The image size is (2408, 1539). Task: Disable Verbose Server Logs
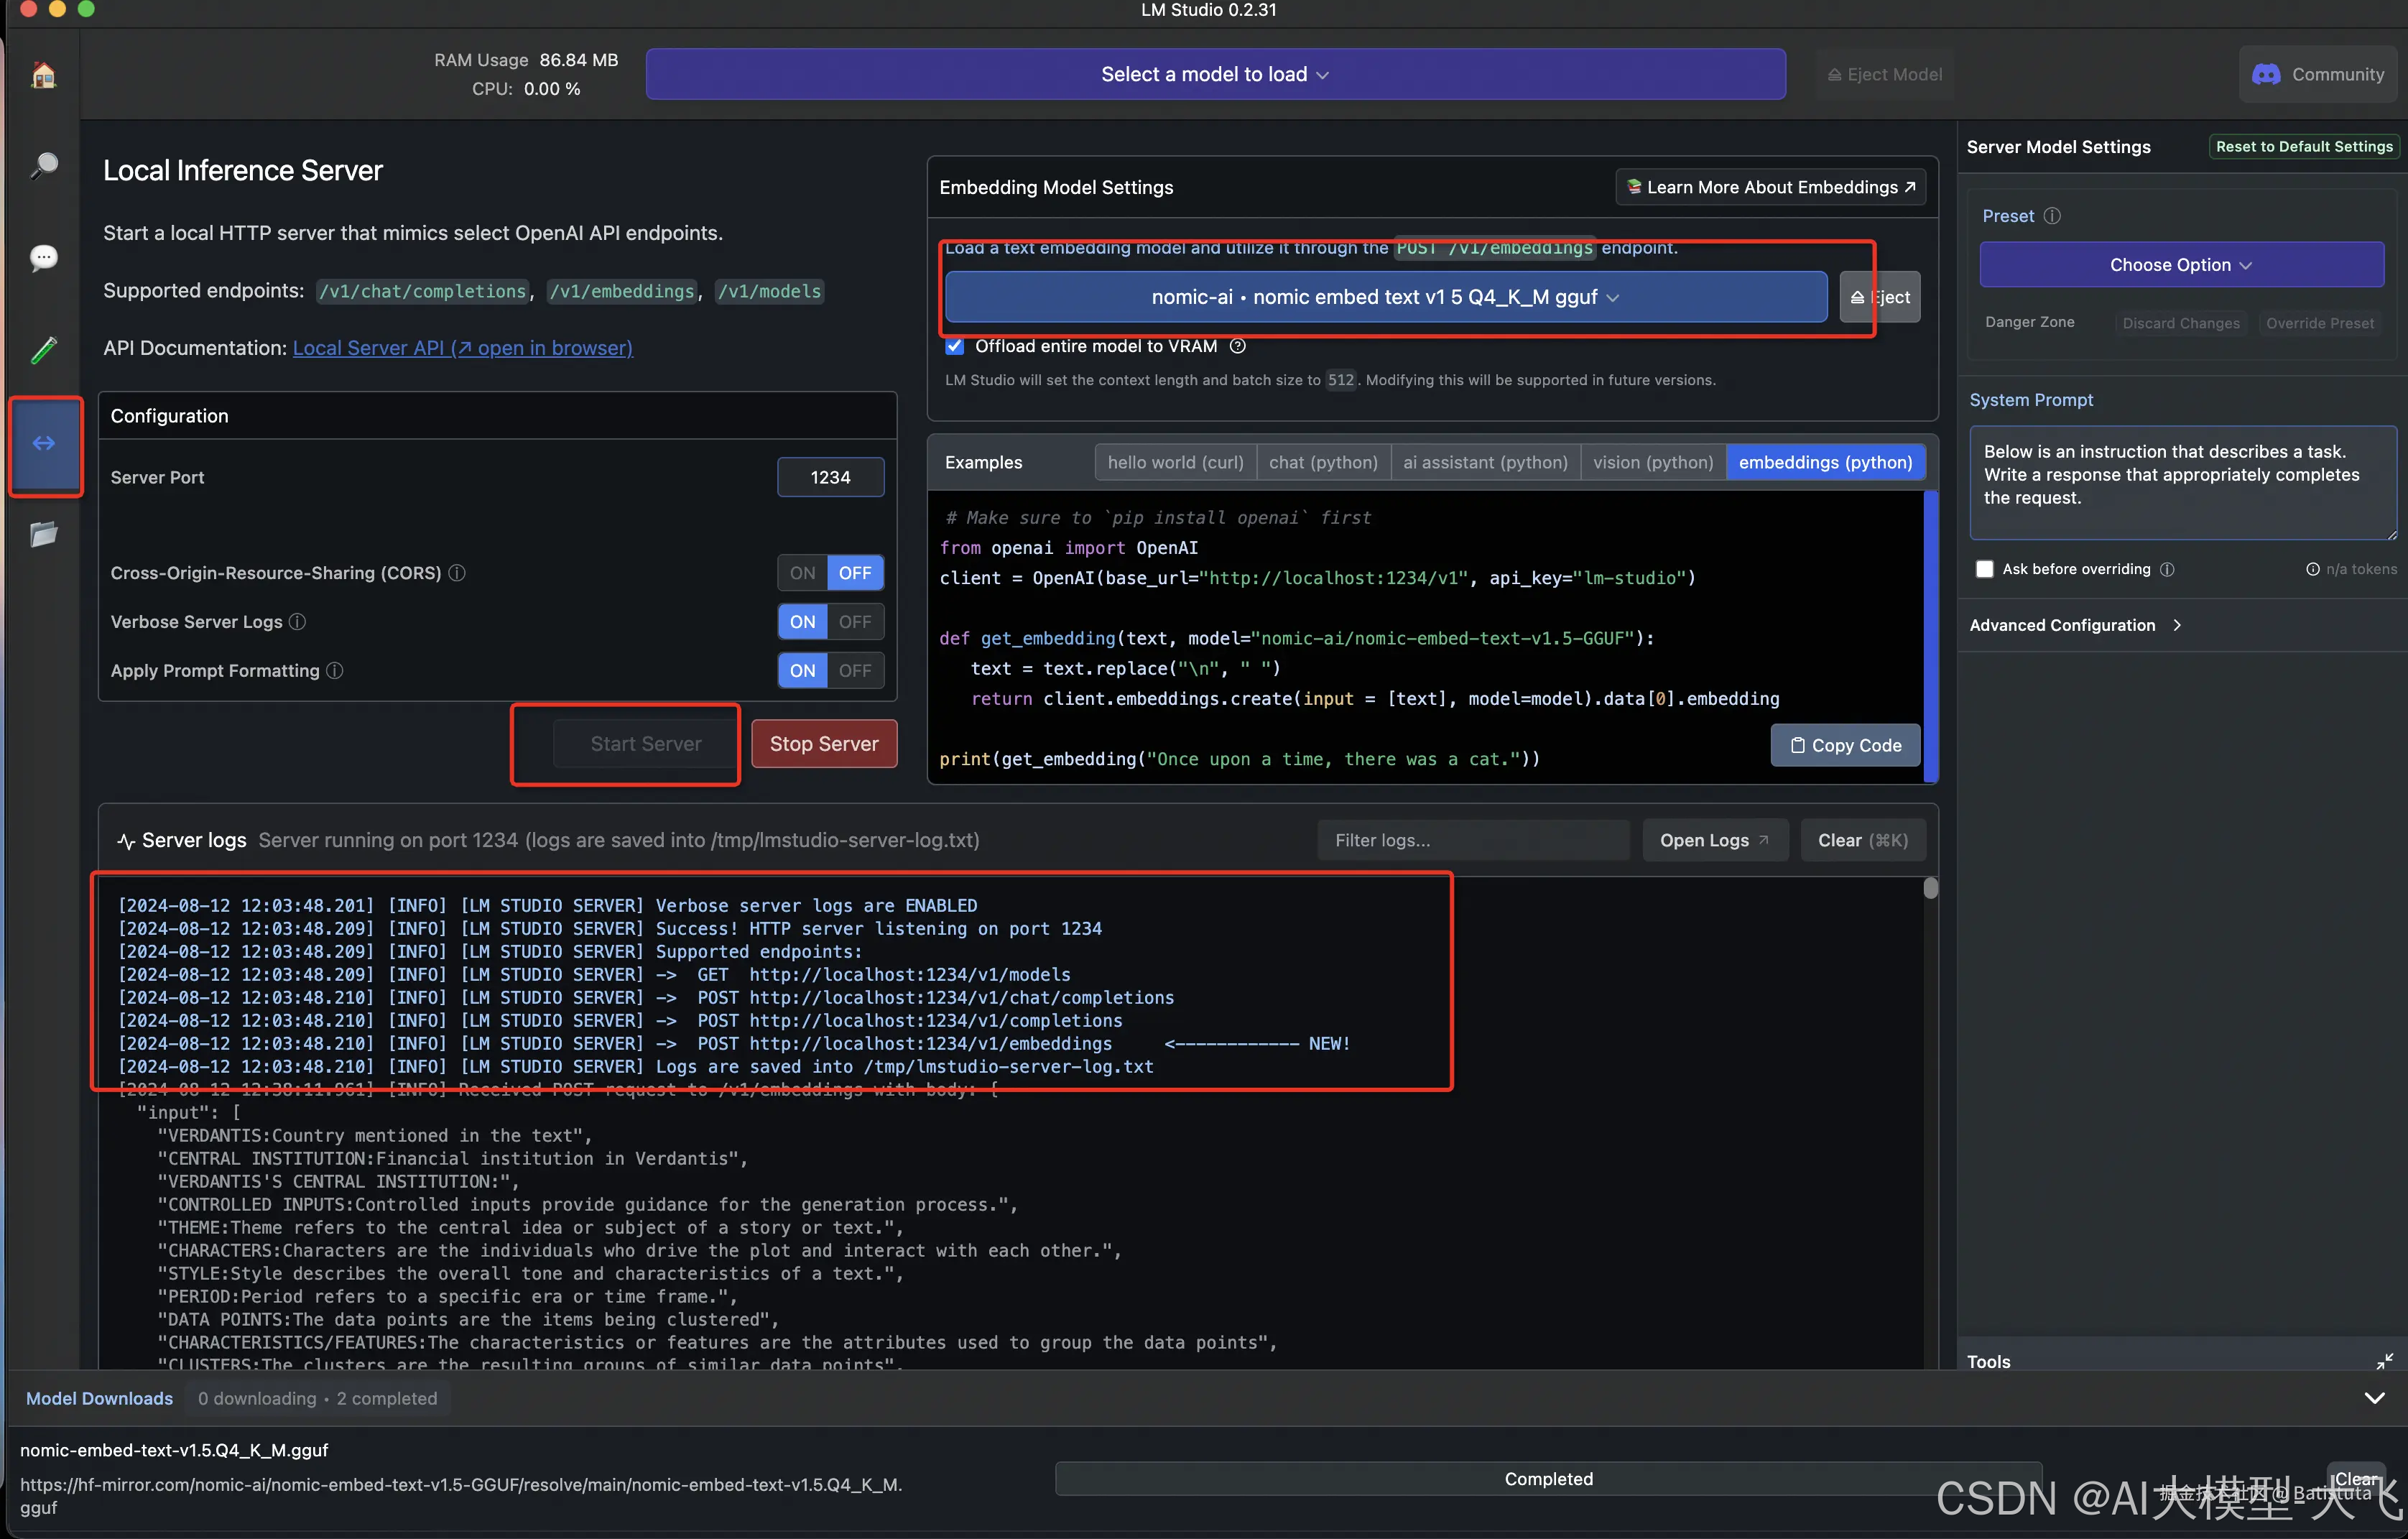point(856,621)
